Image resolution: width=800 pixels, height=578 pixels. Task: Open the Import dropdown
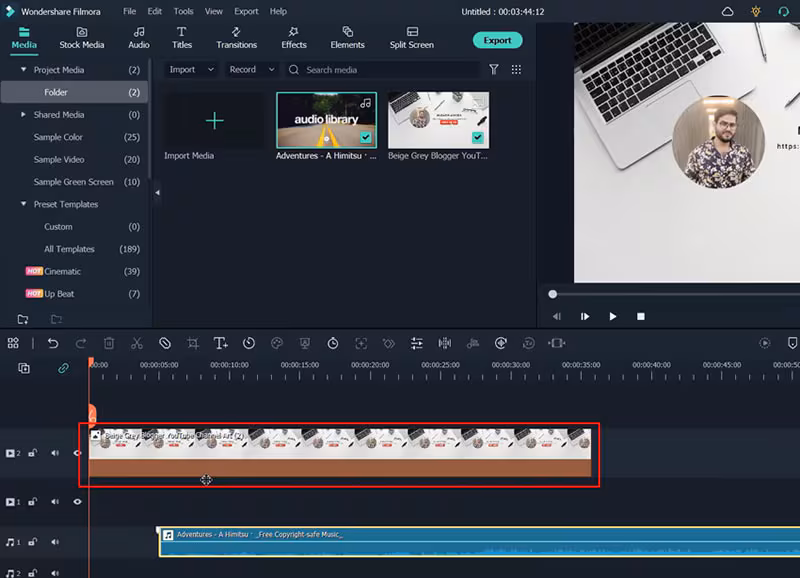click(x=191, y=70)
